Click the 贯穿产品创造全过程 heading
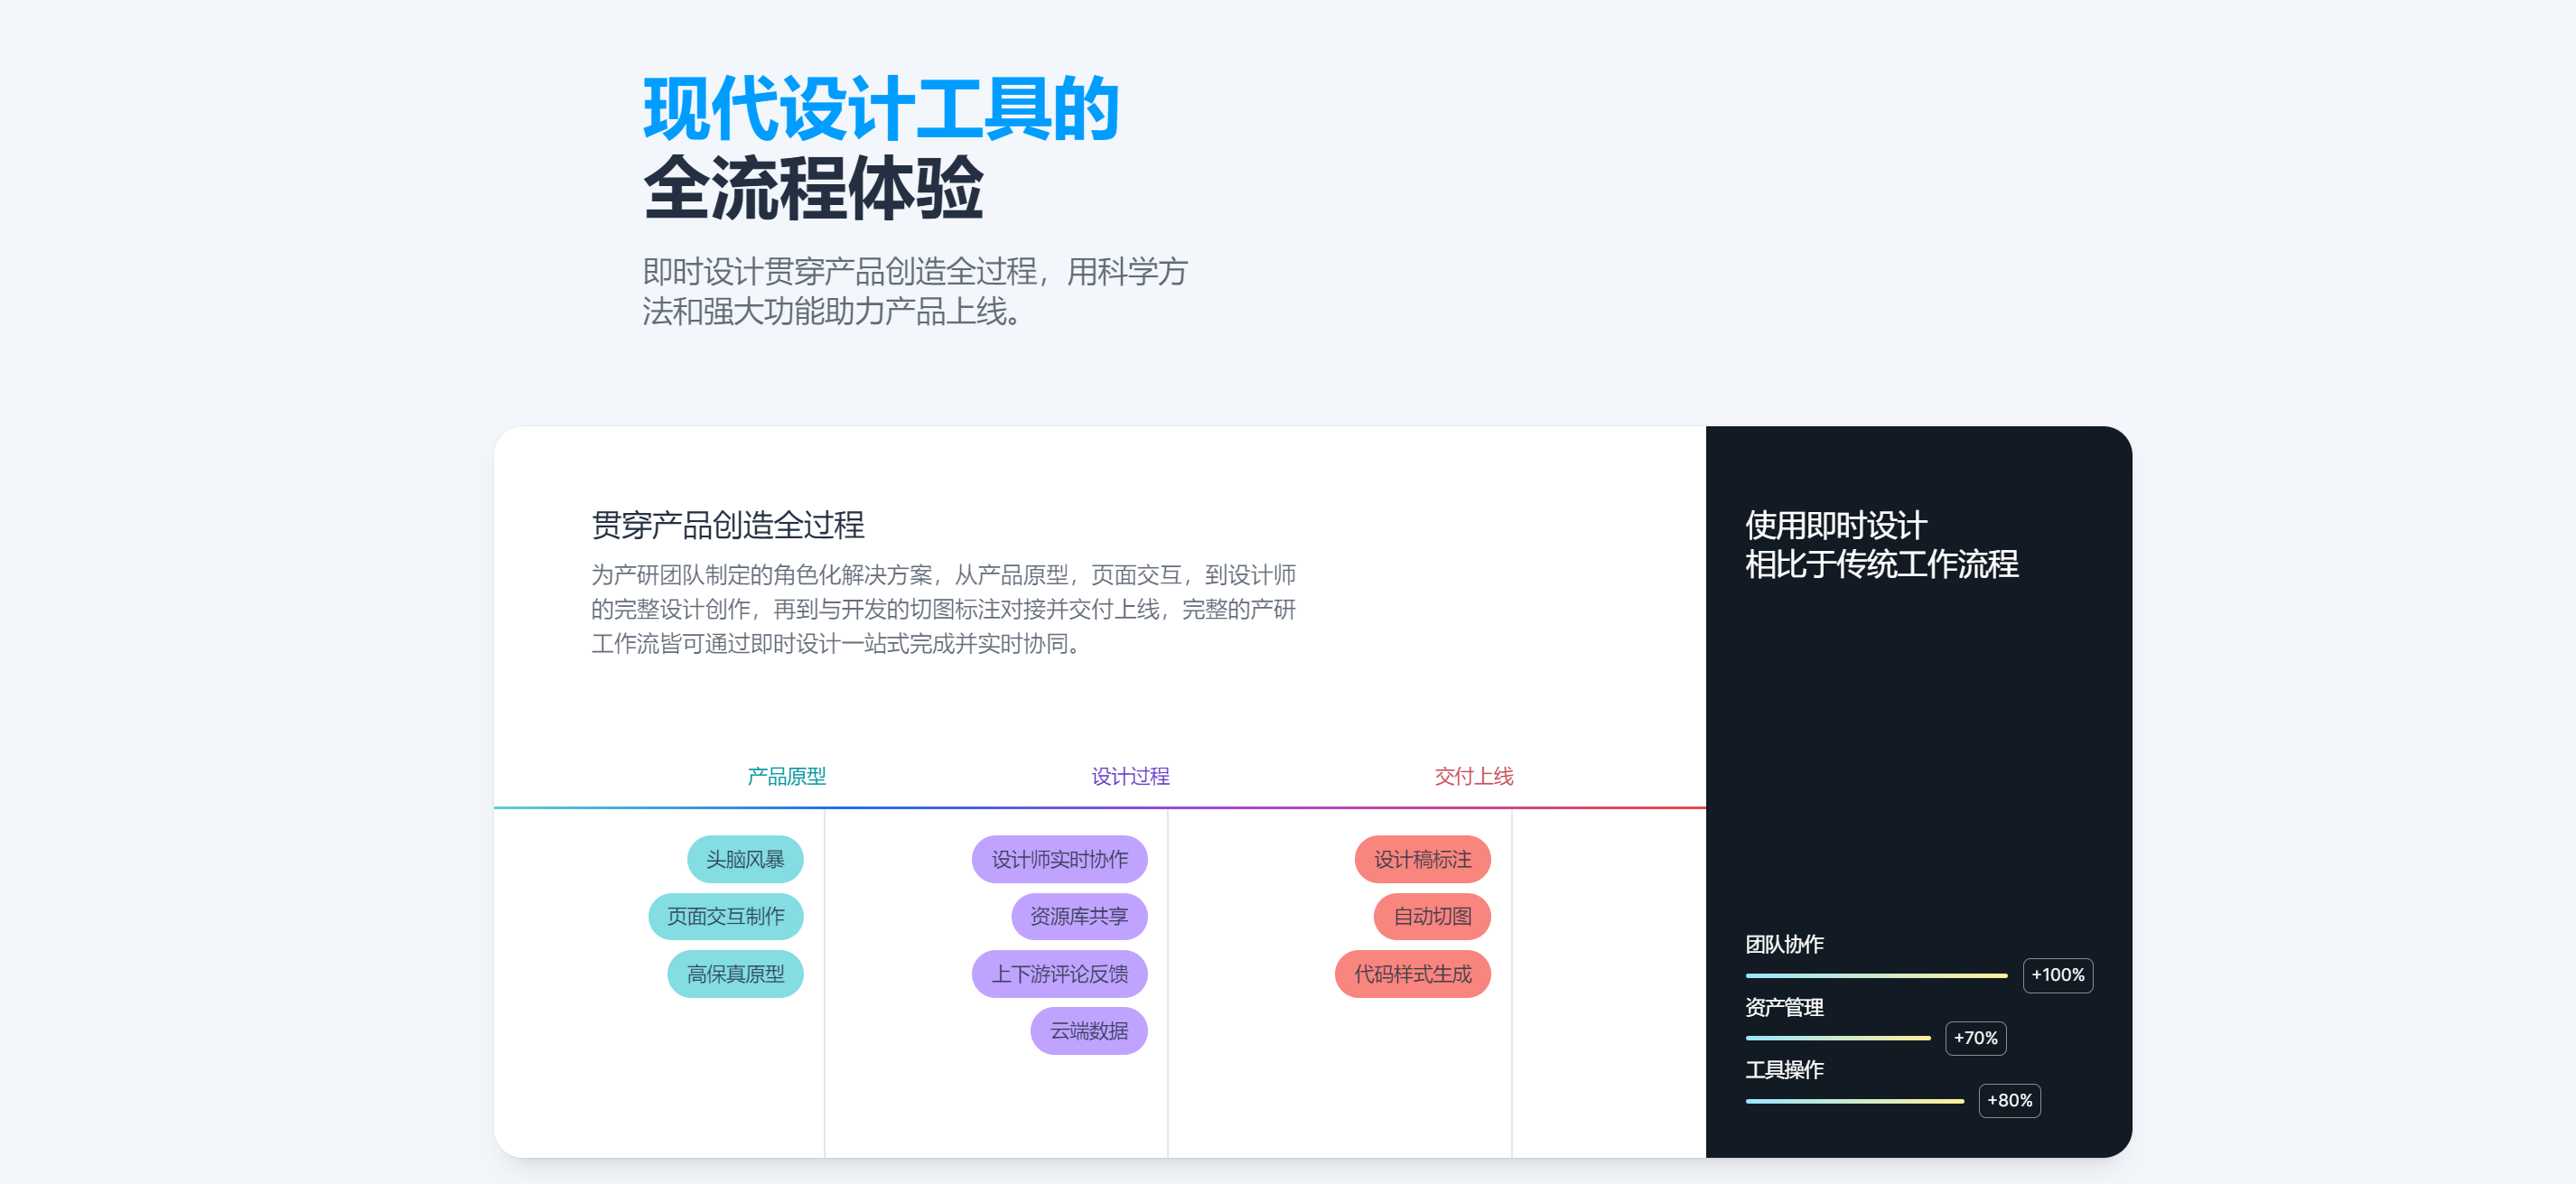2576x1184 pixels. coord(727,524)
